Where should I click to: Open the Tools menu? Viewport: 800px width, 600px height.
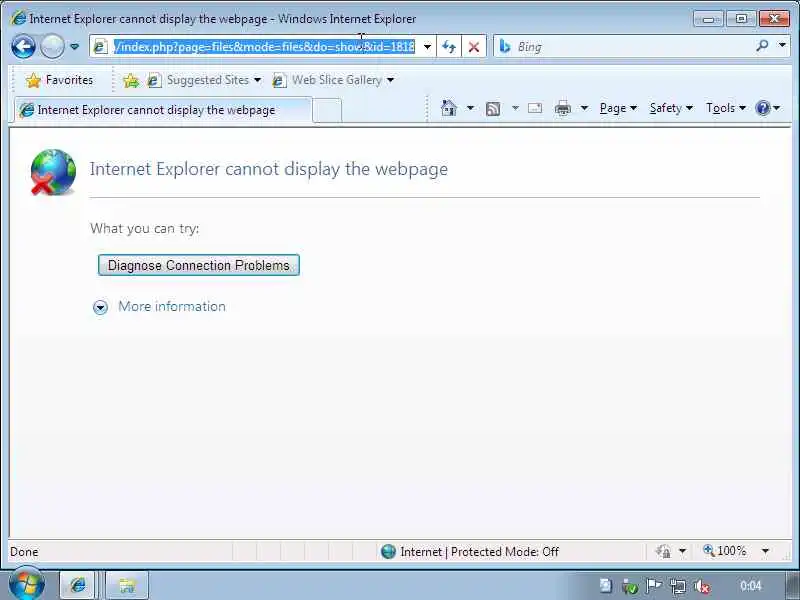(726, 108)
